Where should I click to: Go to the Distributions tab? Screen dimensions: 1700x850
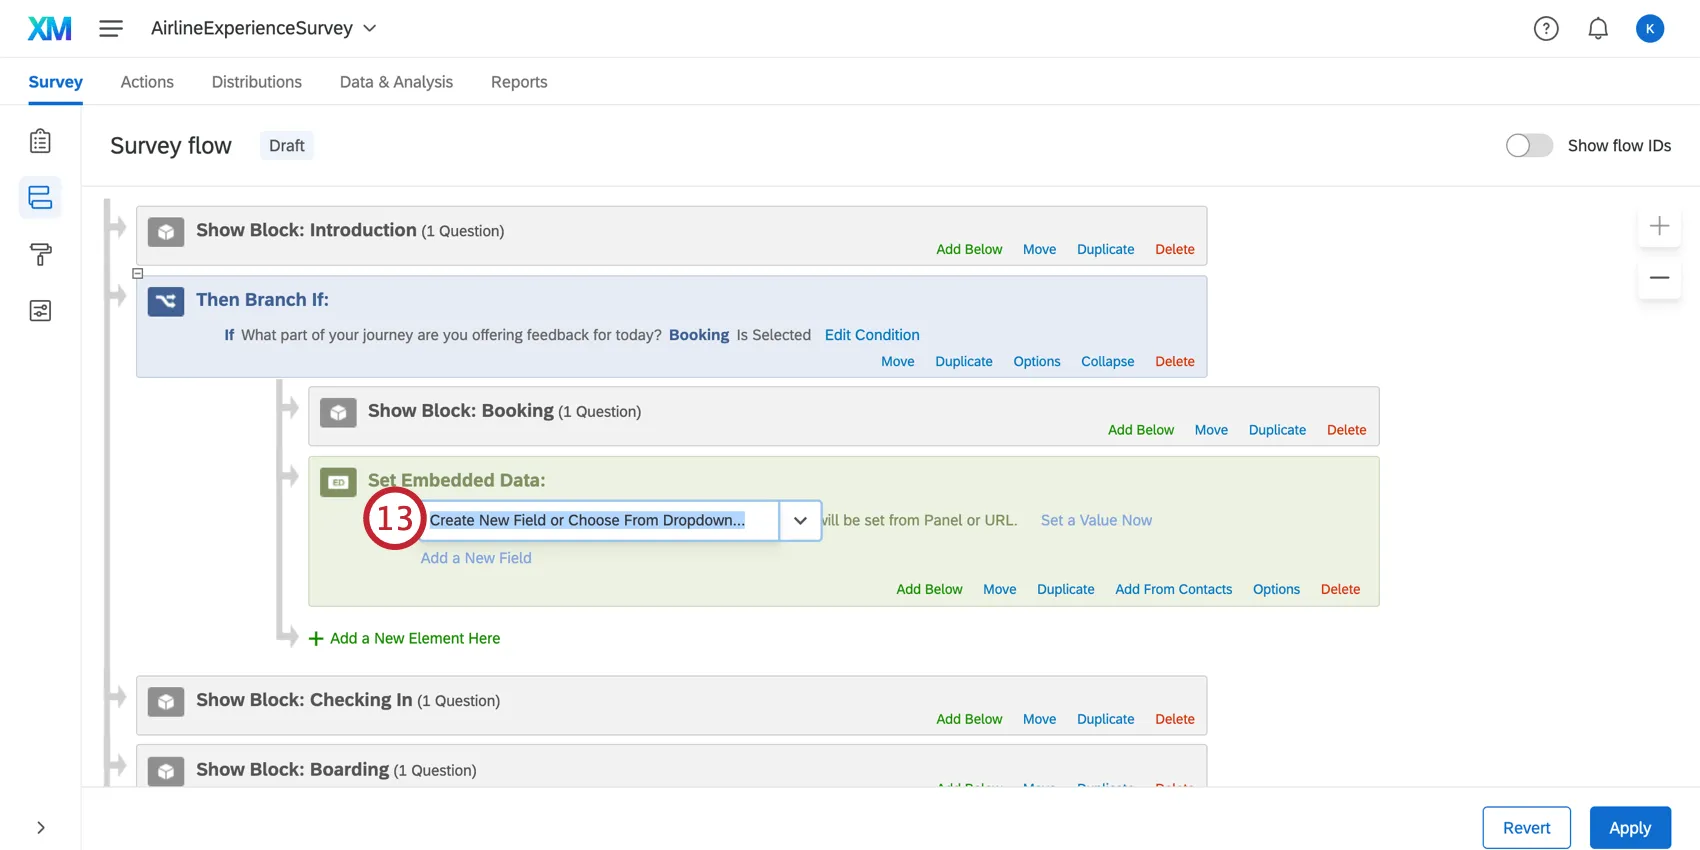point(257,82)
